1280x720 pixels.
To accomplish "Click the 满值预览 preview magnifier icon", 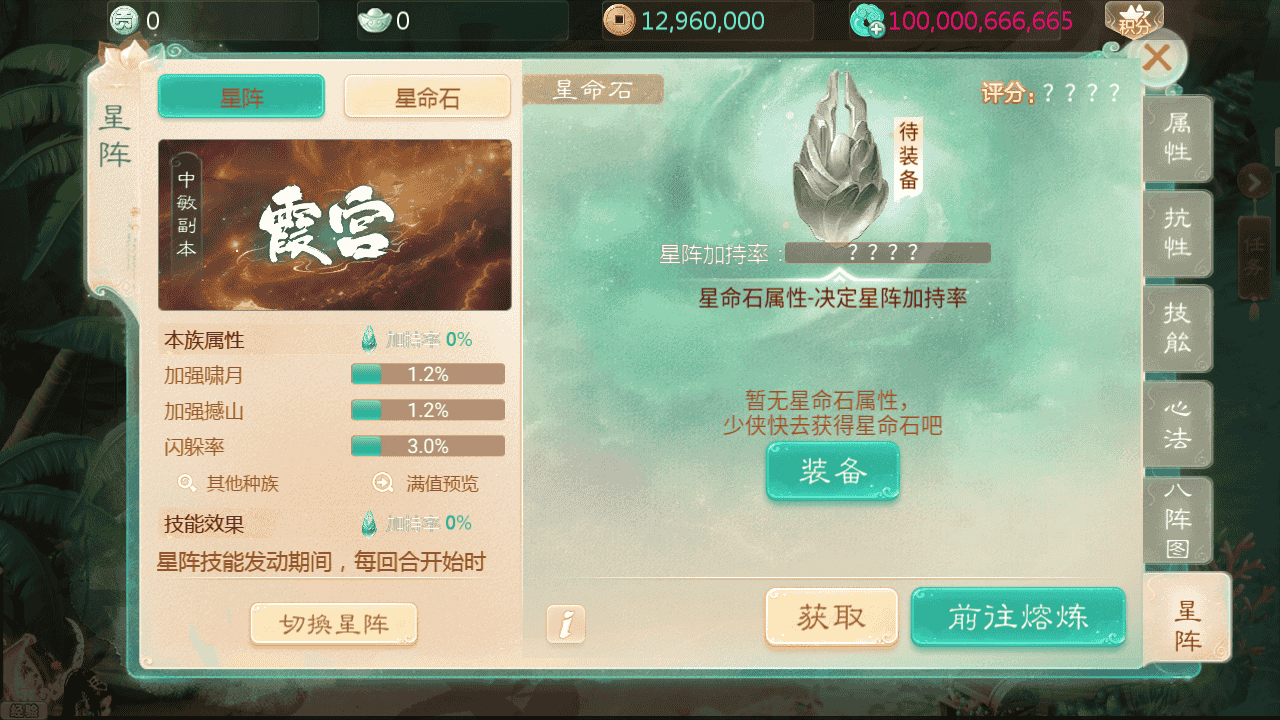I will [383, 483].
